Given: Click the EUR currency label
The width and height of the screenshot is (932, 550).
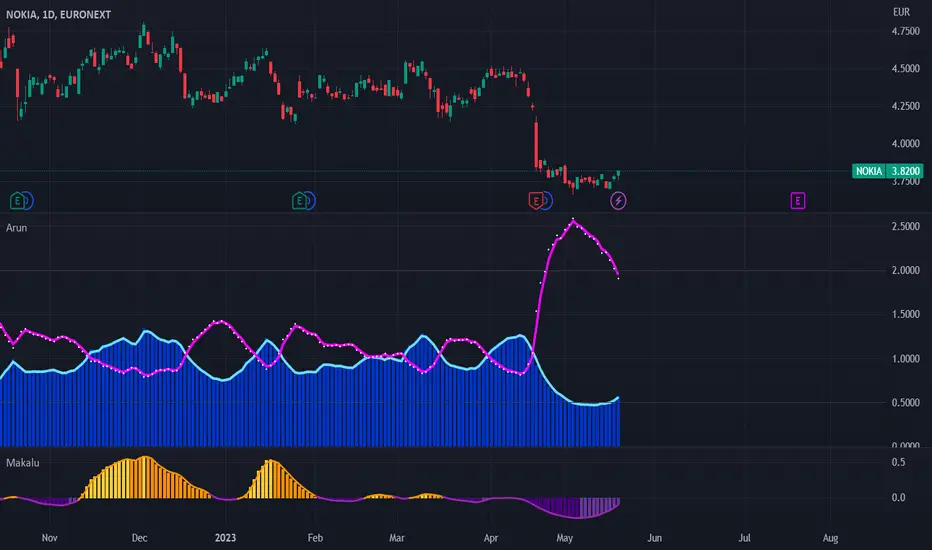Looking at the screenshot, I should point(901,12).
